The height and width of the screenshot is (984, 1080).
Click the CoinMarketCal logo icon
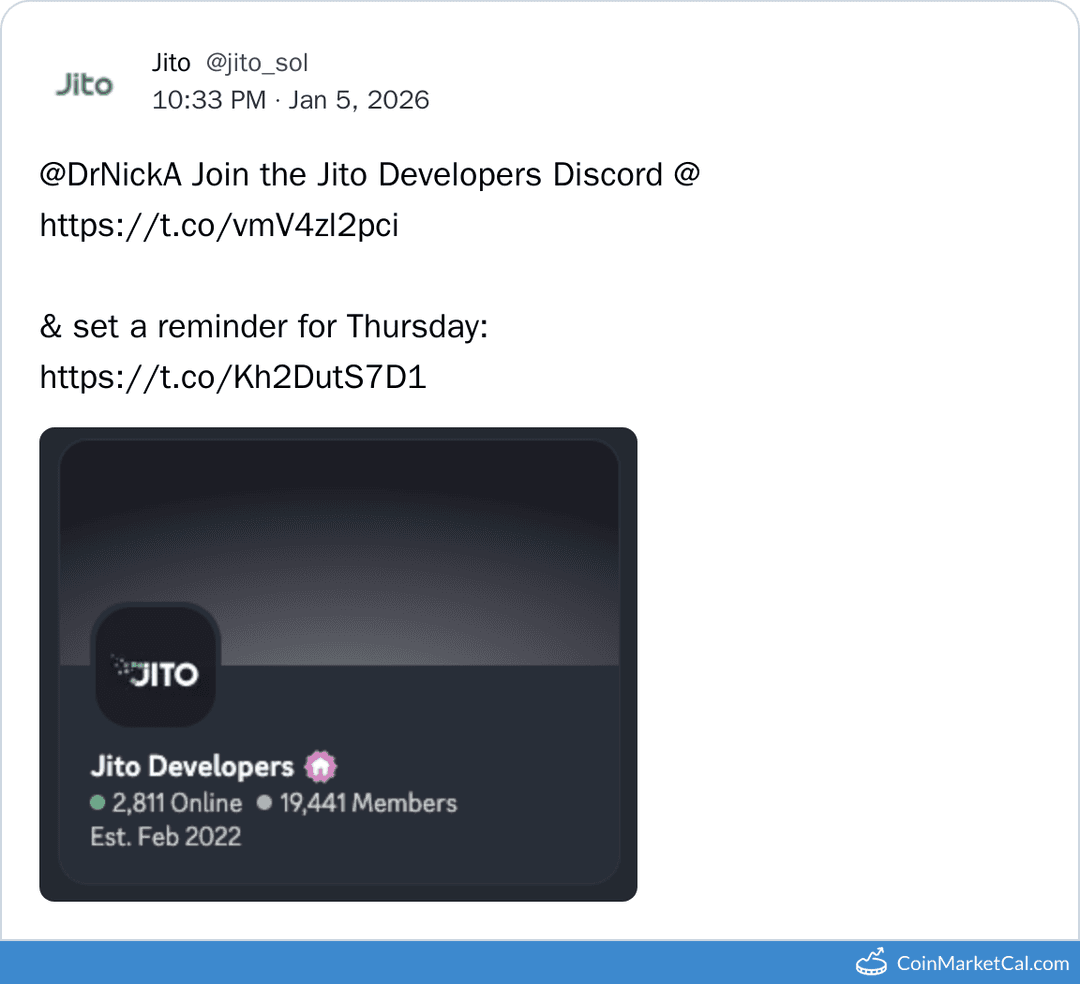tap(872, 962)
